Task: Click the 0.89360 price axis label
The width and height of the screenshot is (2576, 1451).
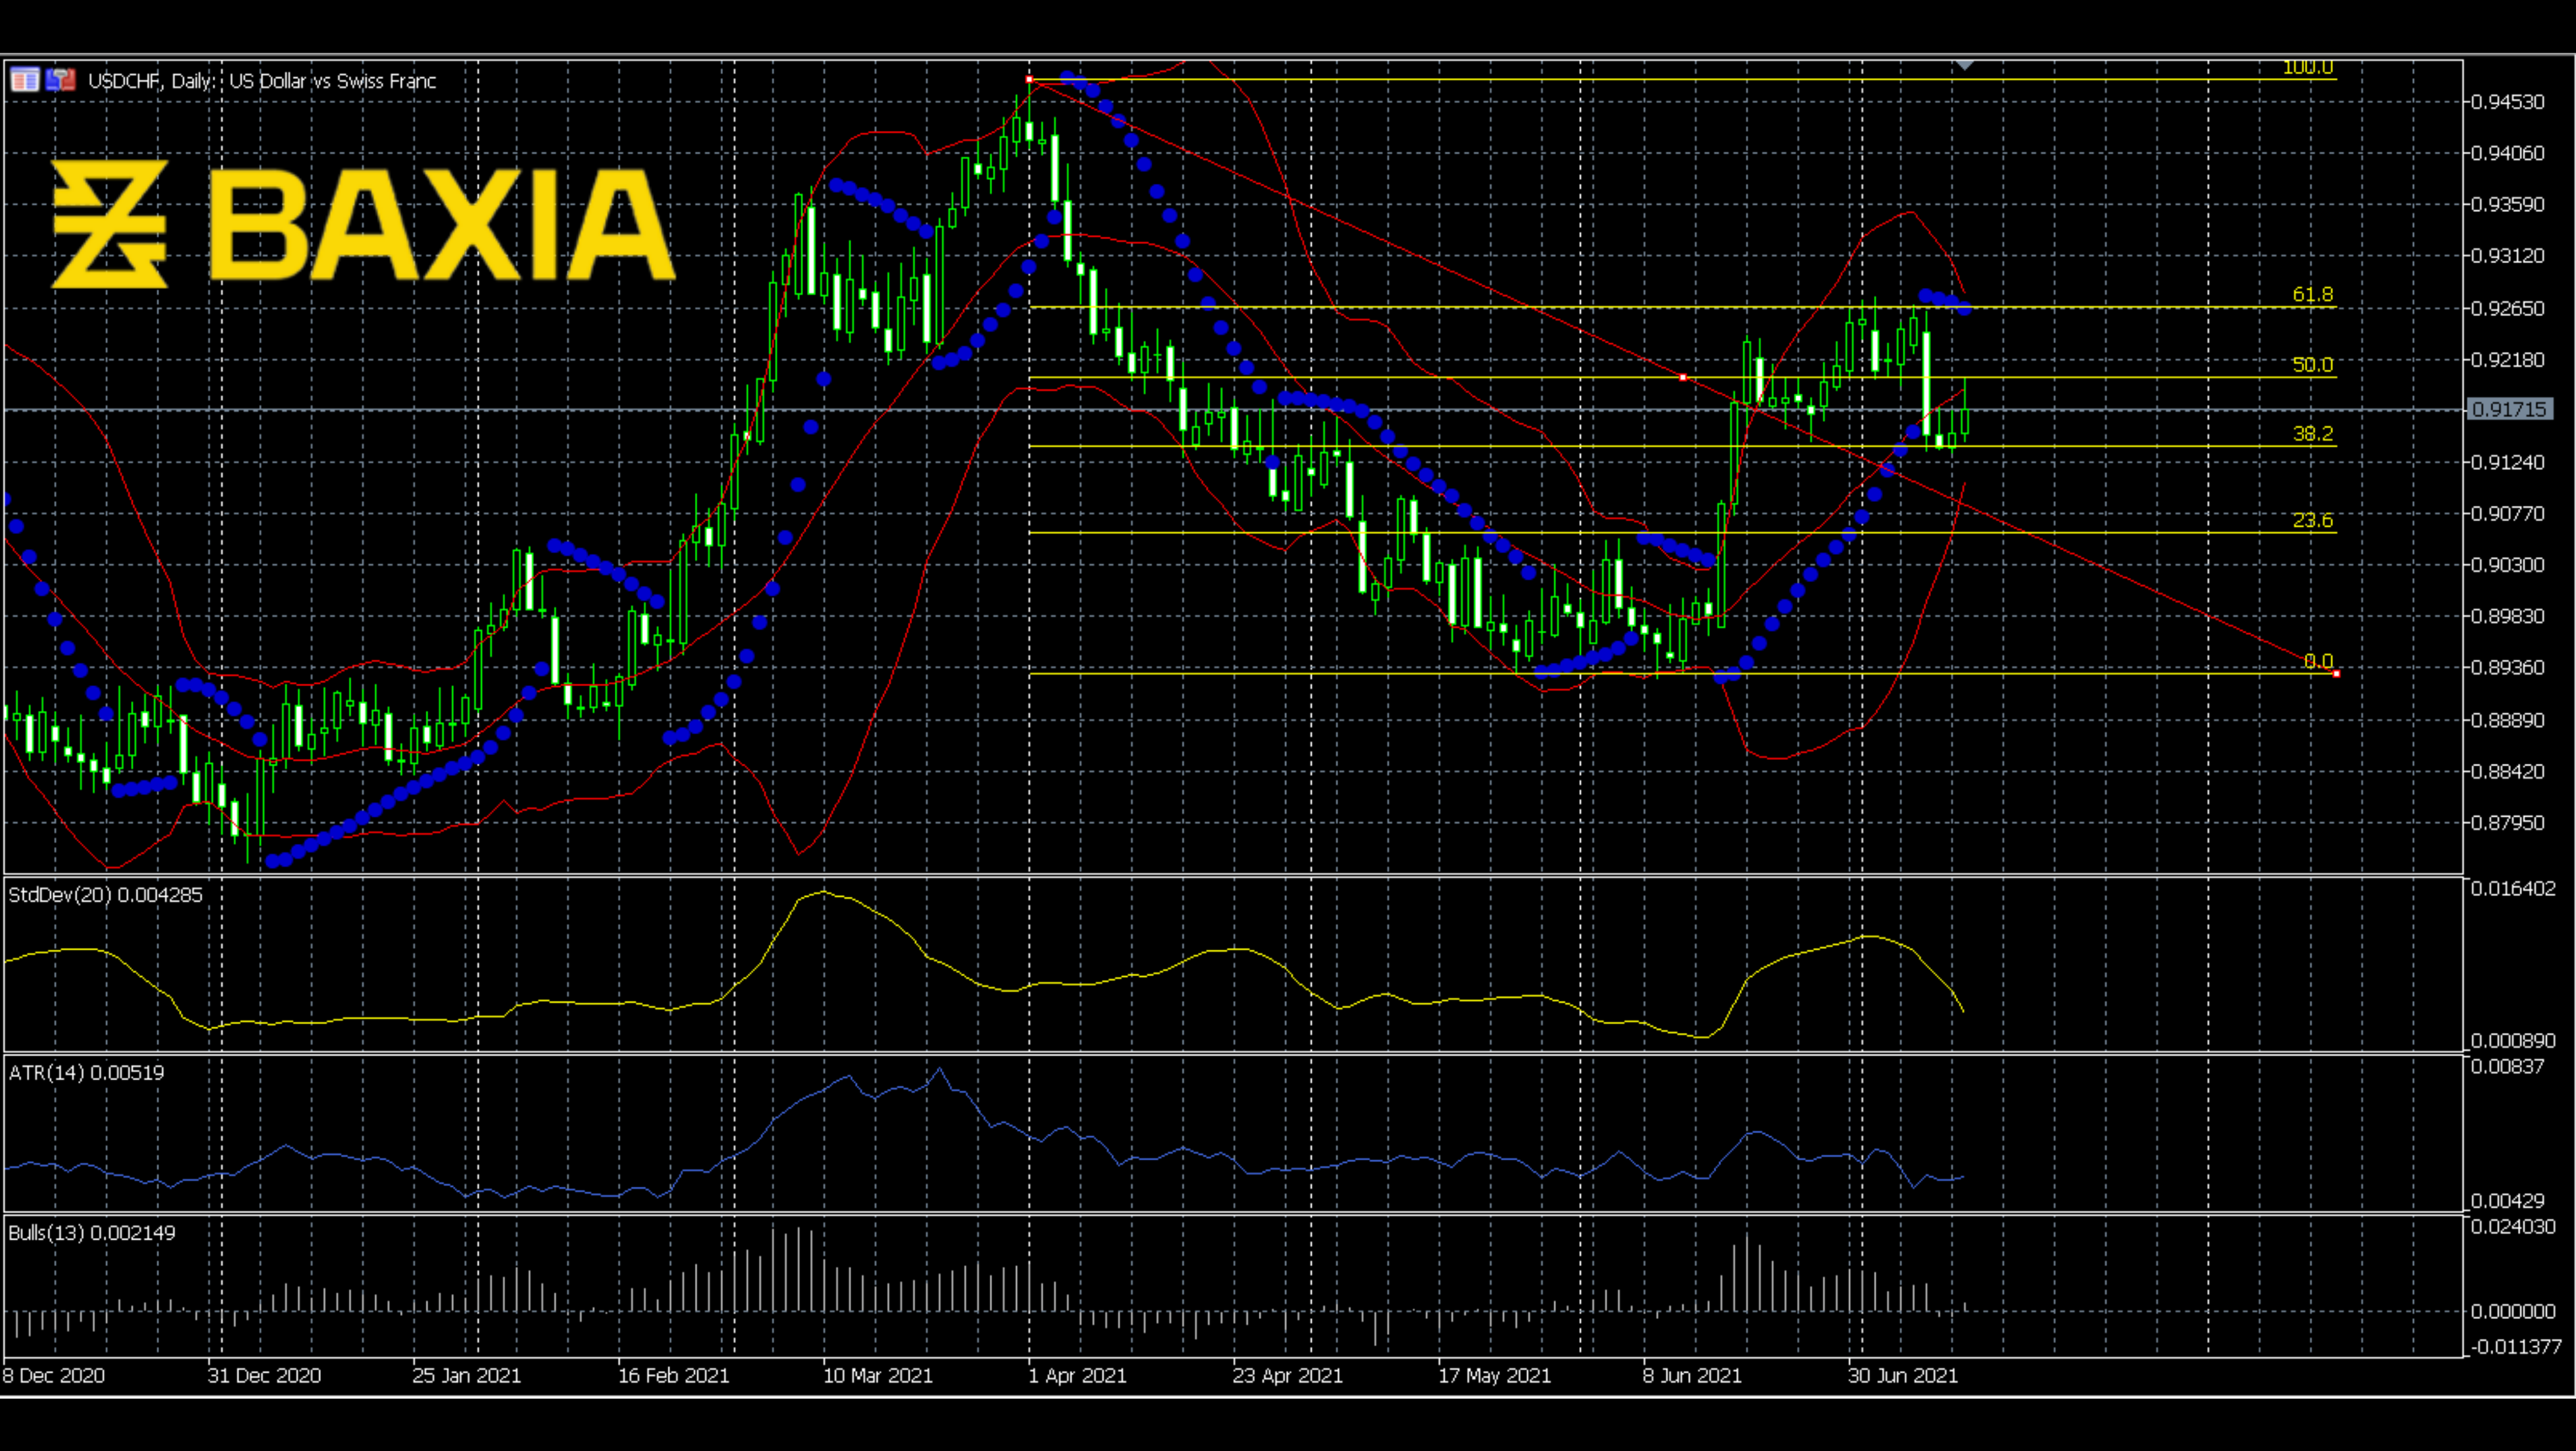Action: (x=2508, y=667)
